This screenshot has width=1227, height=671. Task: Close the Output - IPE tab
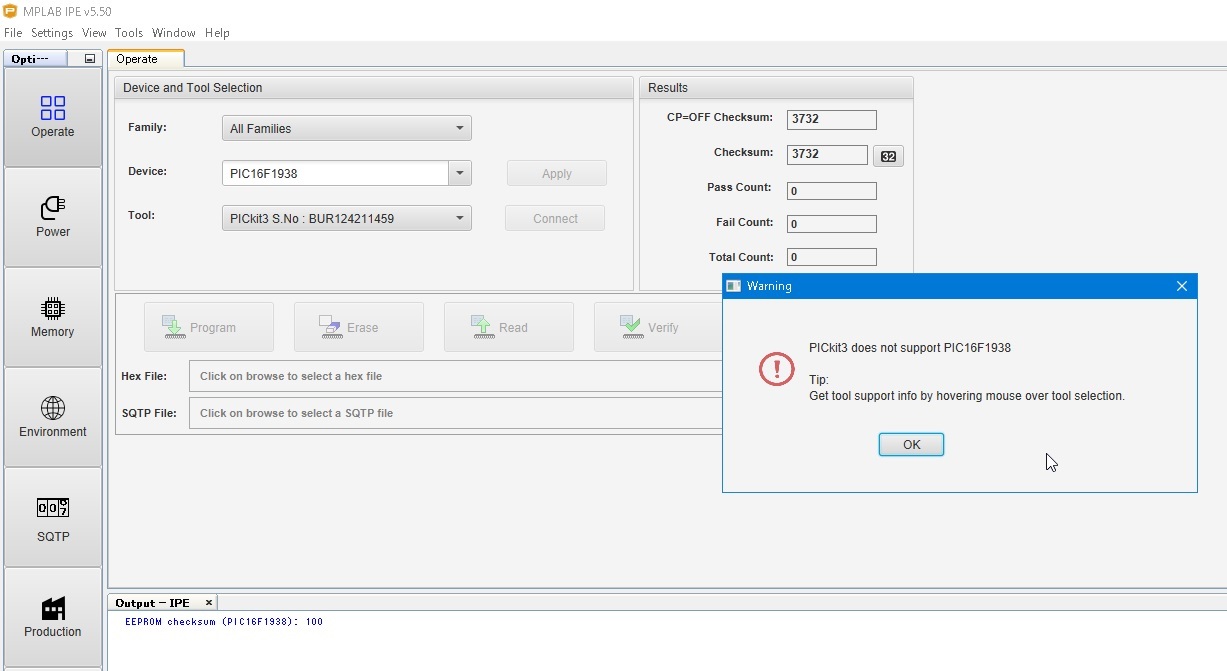(x=209, y=603)
